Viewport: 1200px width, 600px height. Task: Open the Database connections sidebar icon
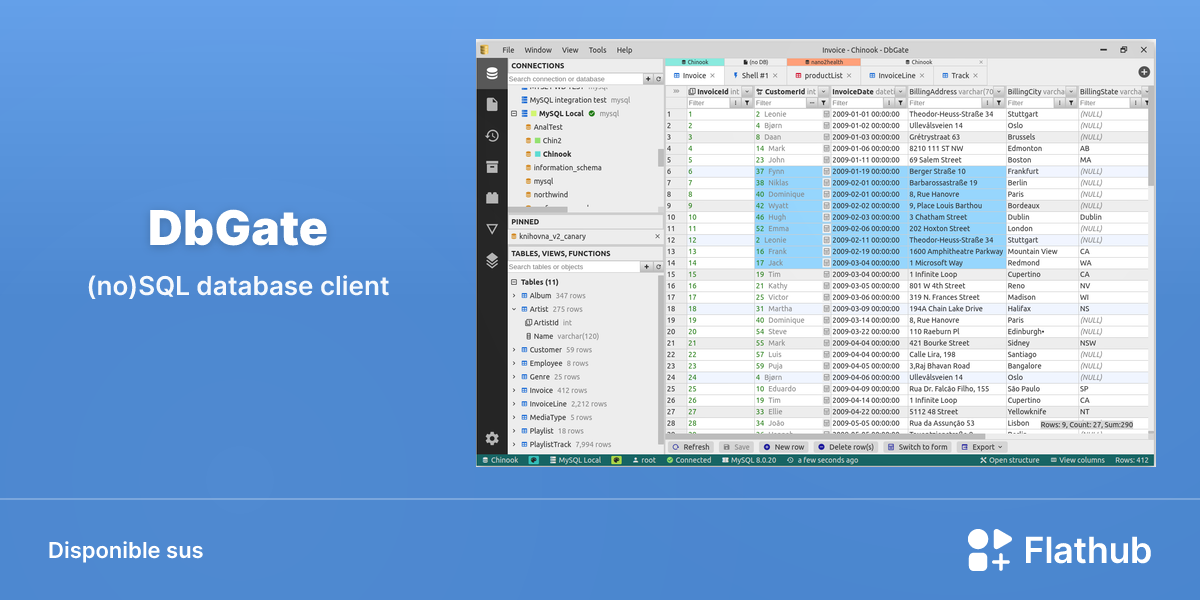491,73
